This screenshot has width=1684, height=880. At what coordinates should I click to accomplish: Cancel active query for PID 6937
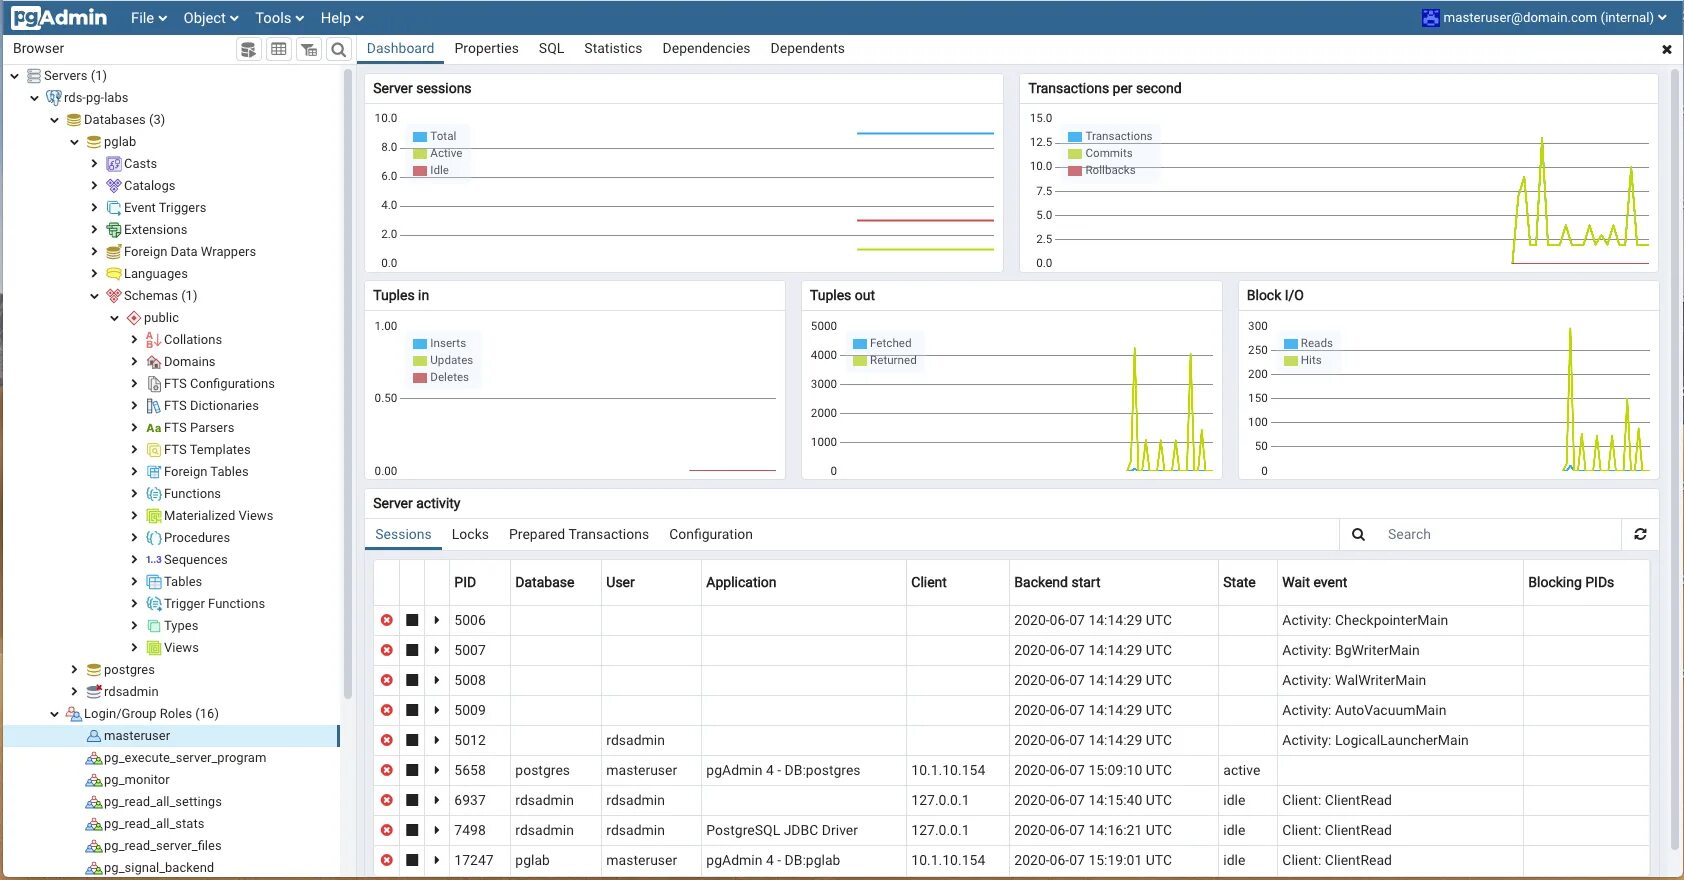pos(412,800)
